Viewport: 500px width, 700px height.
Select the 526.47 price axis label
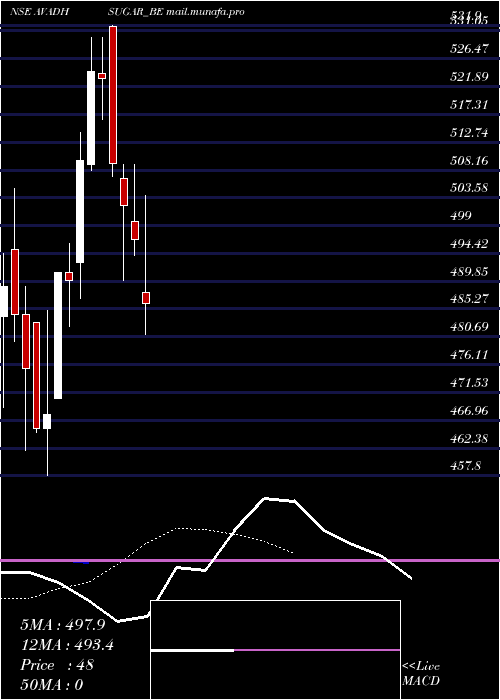coord(469,49)
